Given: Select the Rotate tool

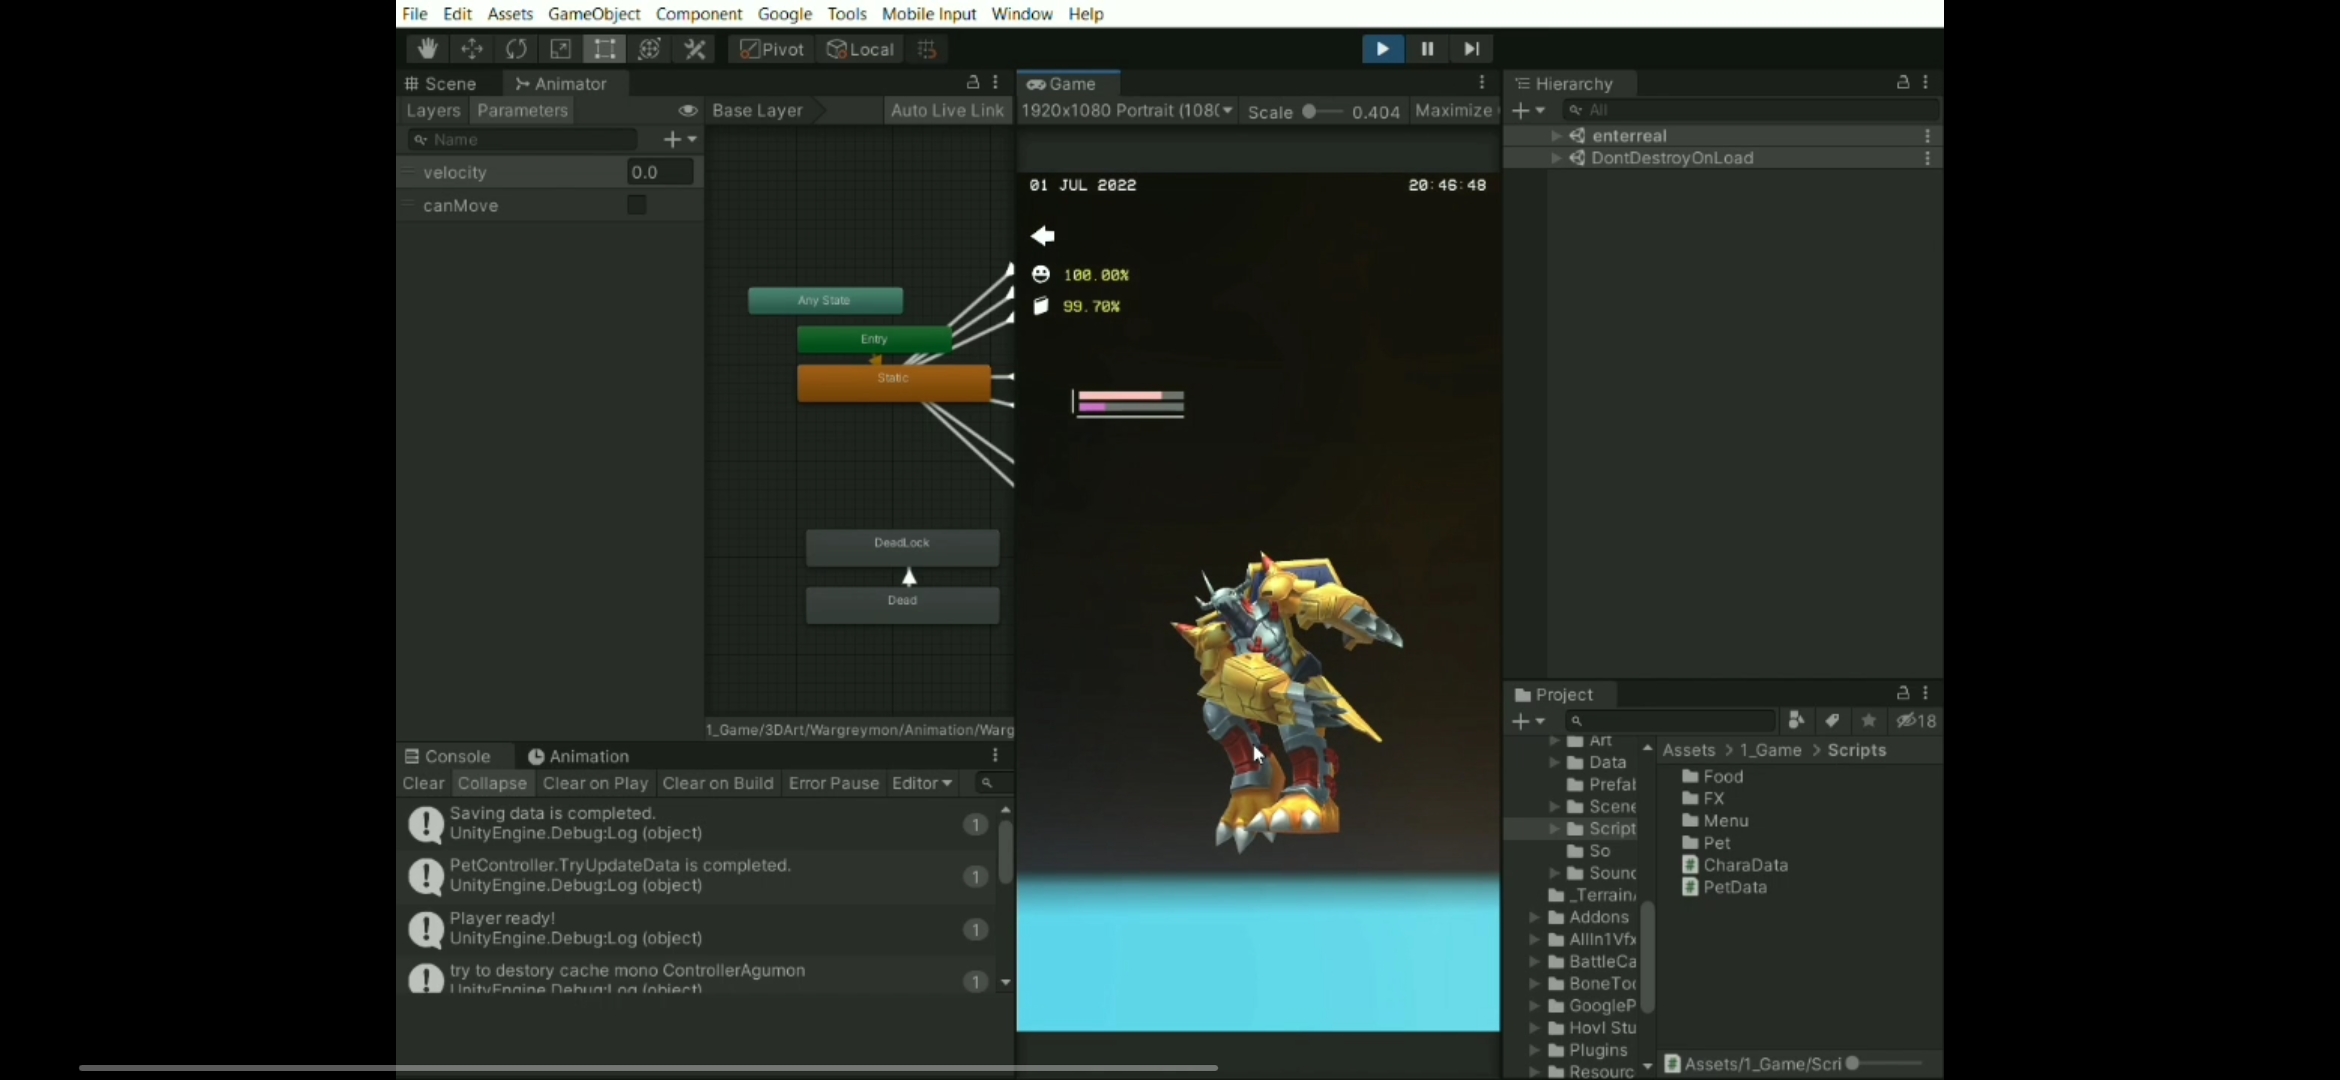Looking at the screenshot, I should (x=516, y=49).
